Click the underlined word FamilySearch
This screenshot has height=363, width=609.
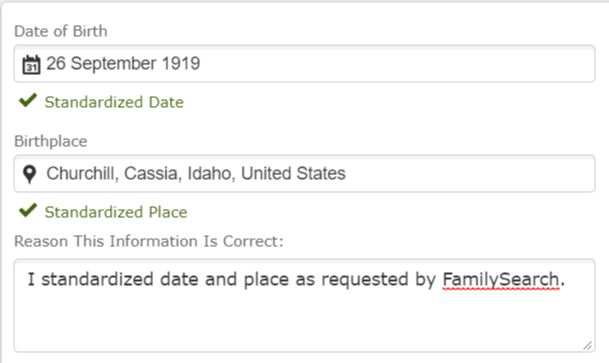tap(501, 280)
